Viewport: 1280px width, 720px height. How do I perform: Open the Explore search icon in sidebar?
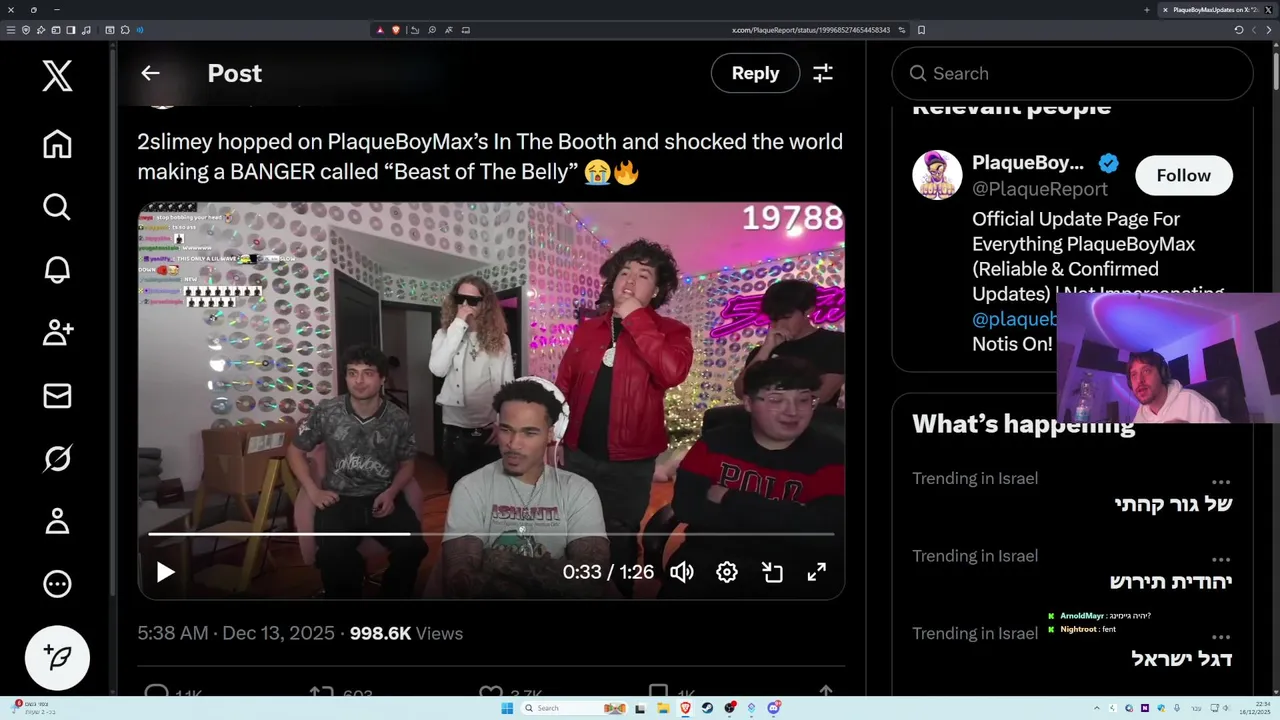coord(57,207)
